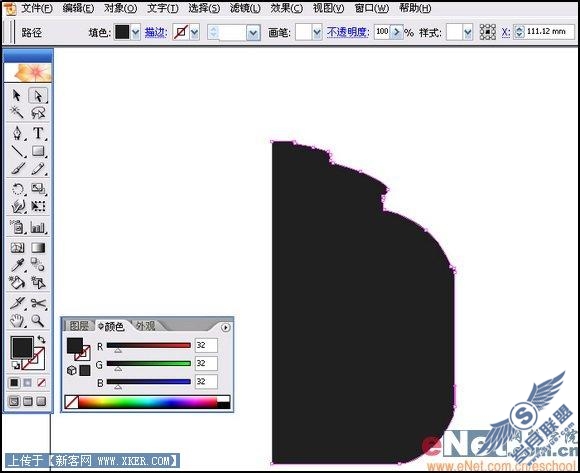
Task: Click the 描边 link in control bar
Action: pos(156,33)
